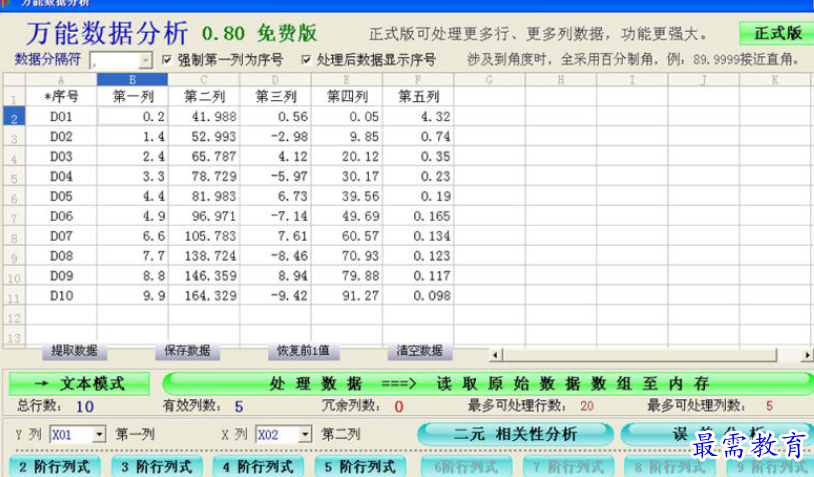Click the 4 阶行列式 button
The image size is (814, 477).
pyautogui.click(x=259, y=467)
